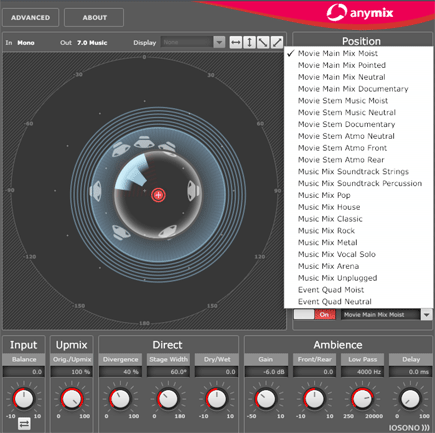Pick Music Mix Unplugged preset
The width and height of the screenshot is (435, 433).
pyautogui.click(x=359, y=278)
